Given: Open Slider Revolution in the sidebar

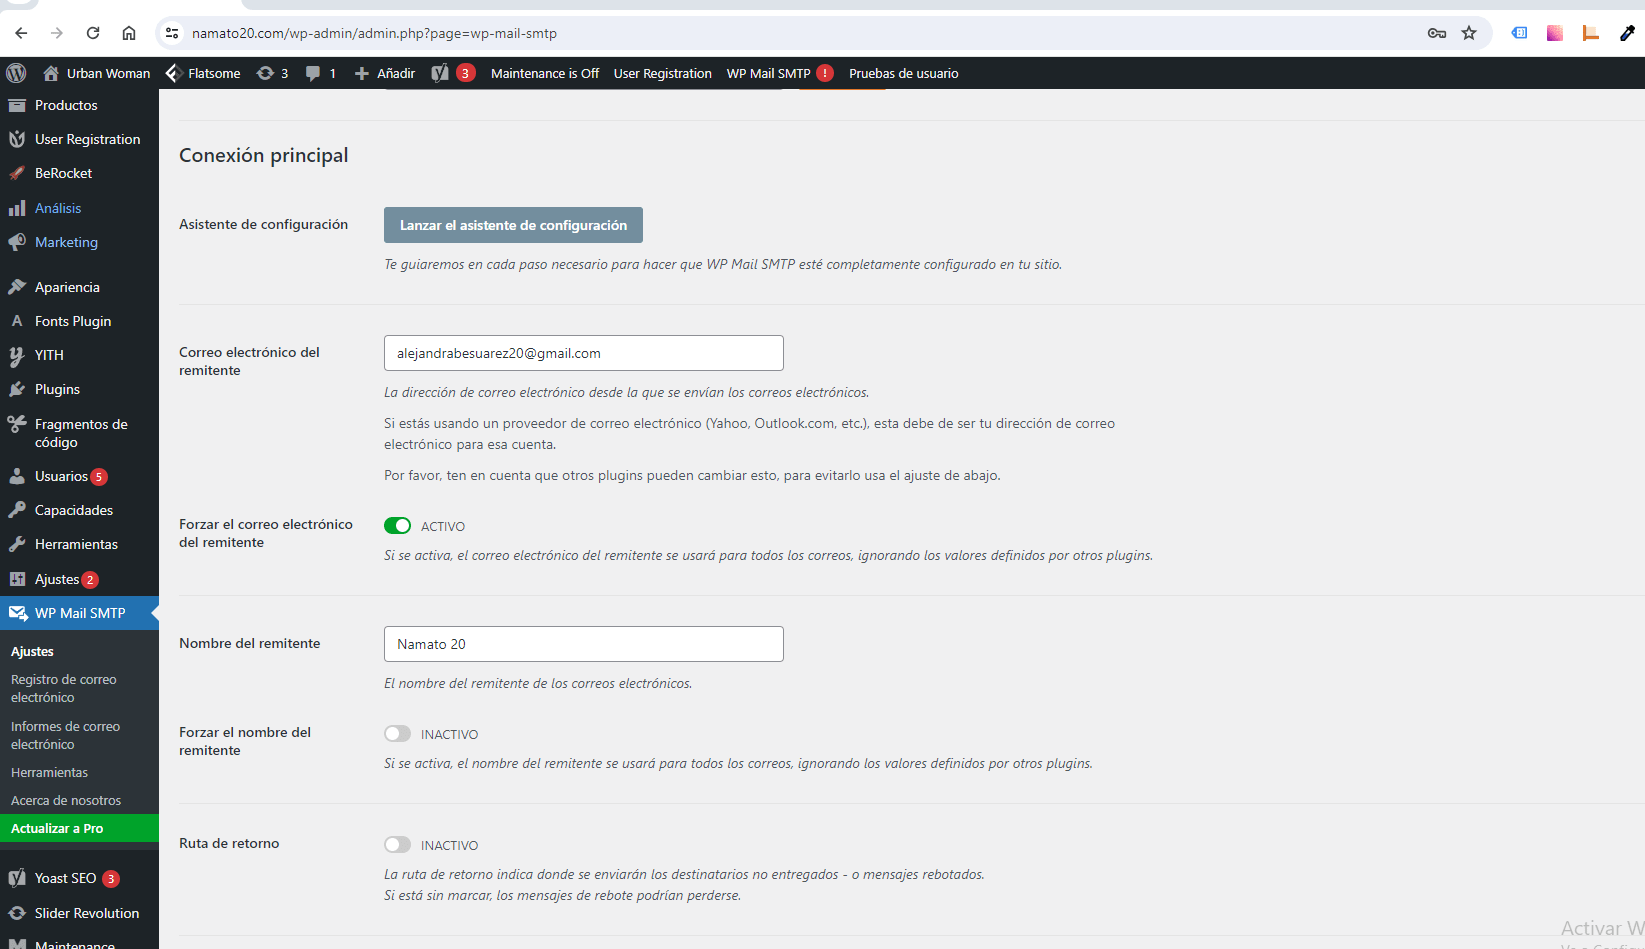Looking at the screenshot, I should [x=79, y=913].
